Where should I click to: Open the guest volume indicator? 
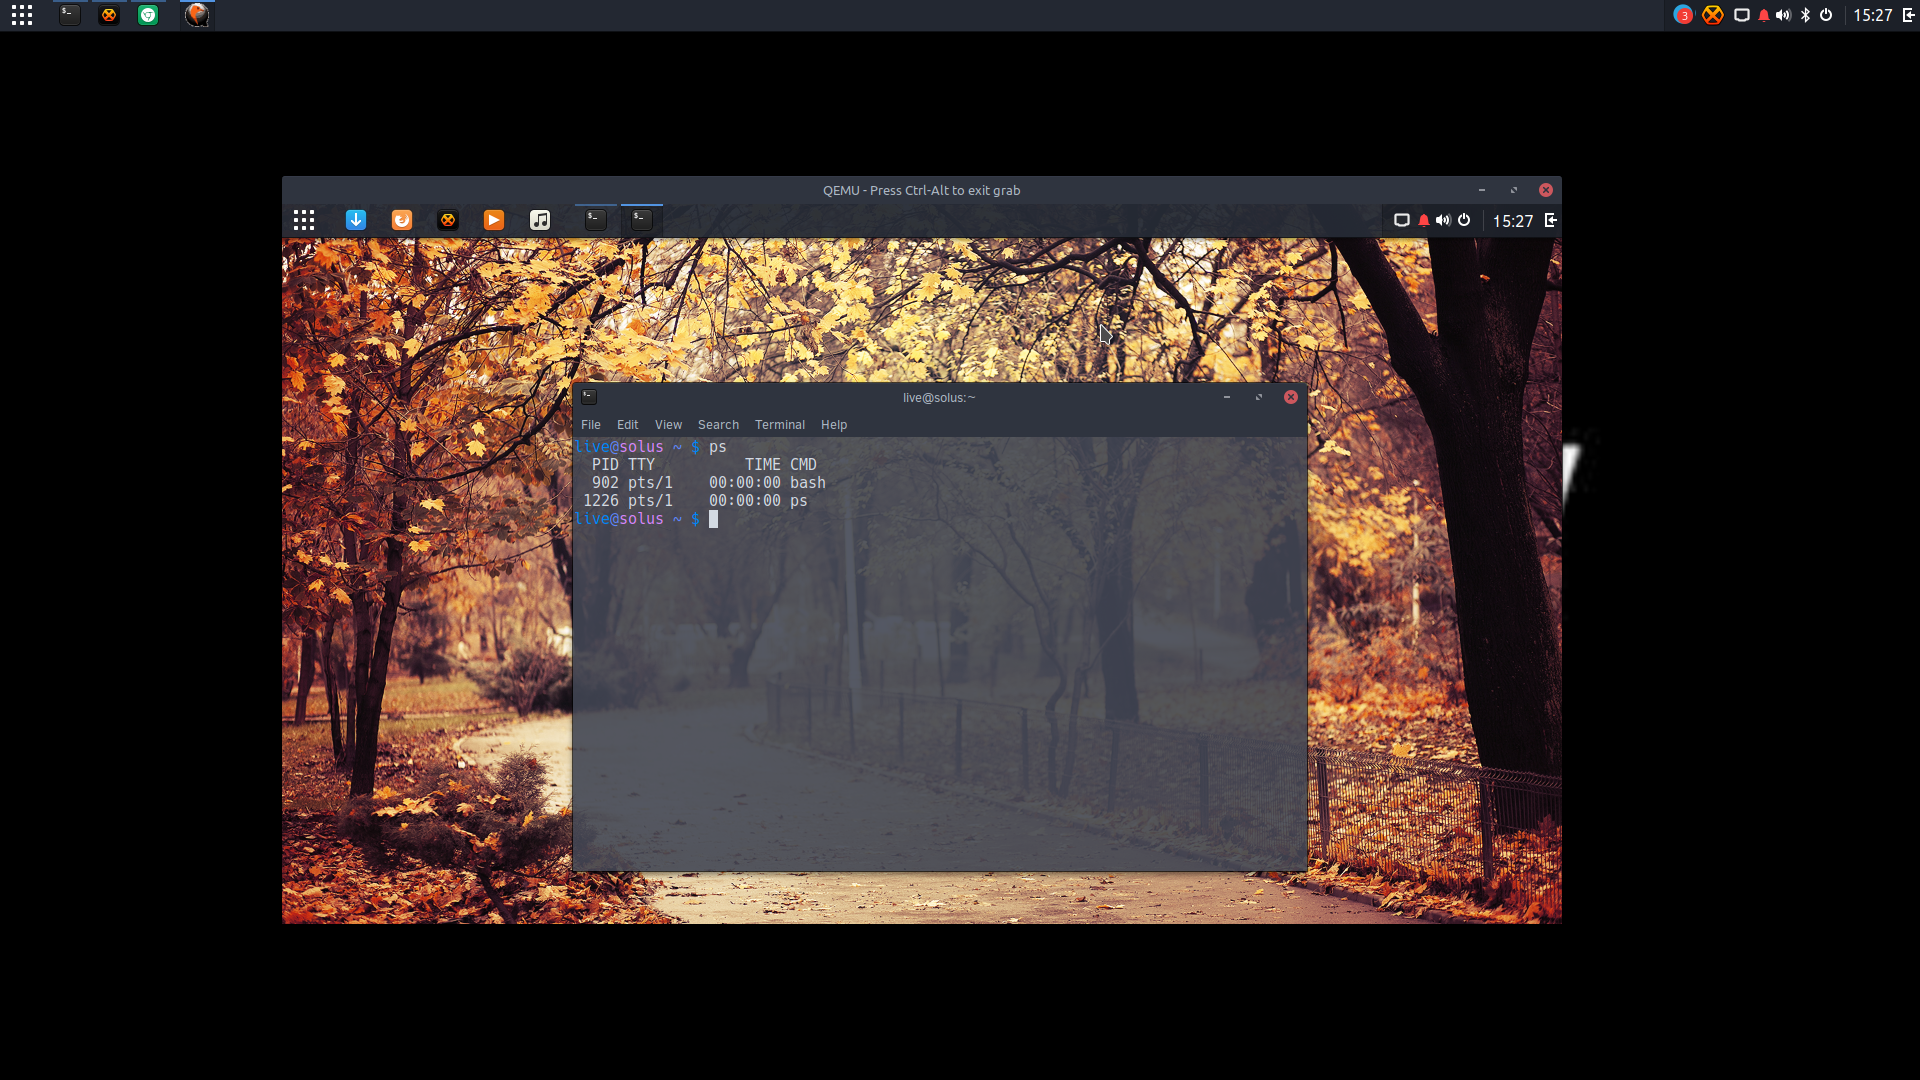[x=1443, y=220]
